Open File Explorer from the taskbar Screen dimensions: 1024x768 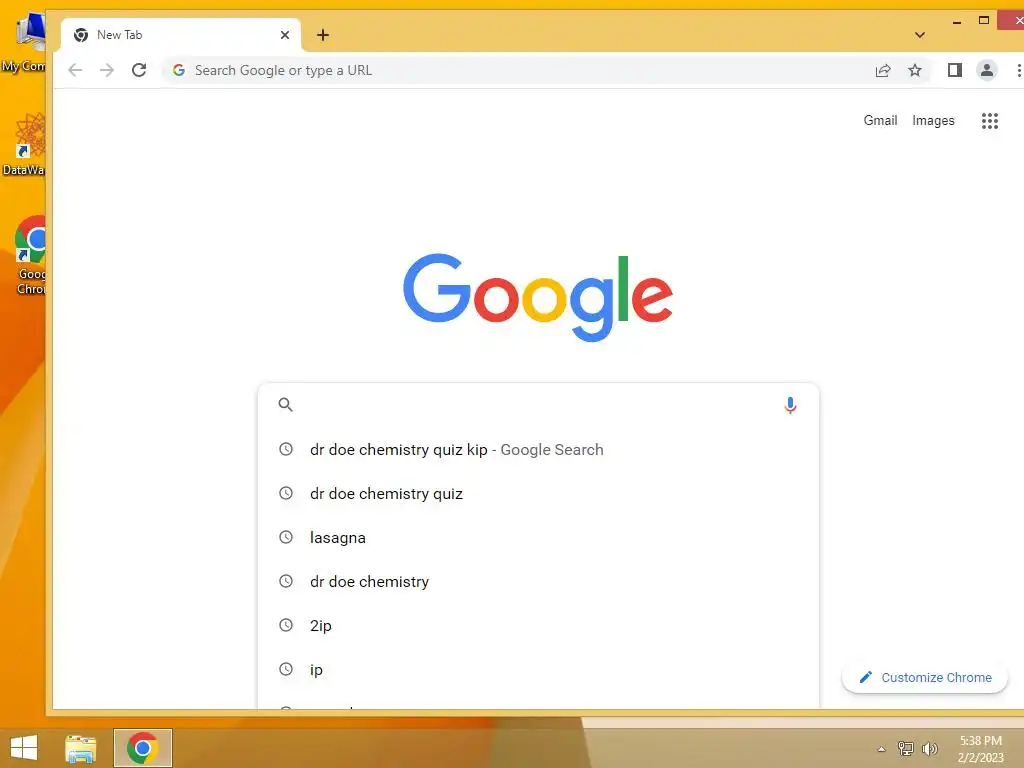tap(81, 748)
